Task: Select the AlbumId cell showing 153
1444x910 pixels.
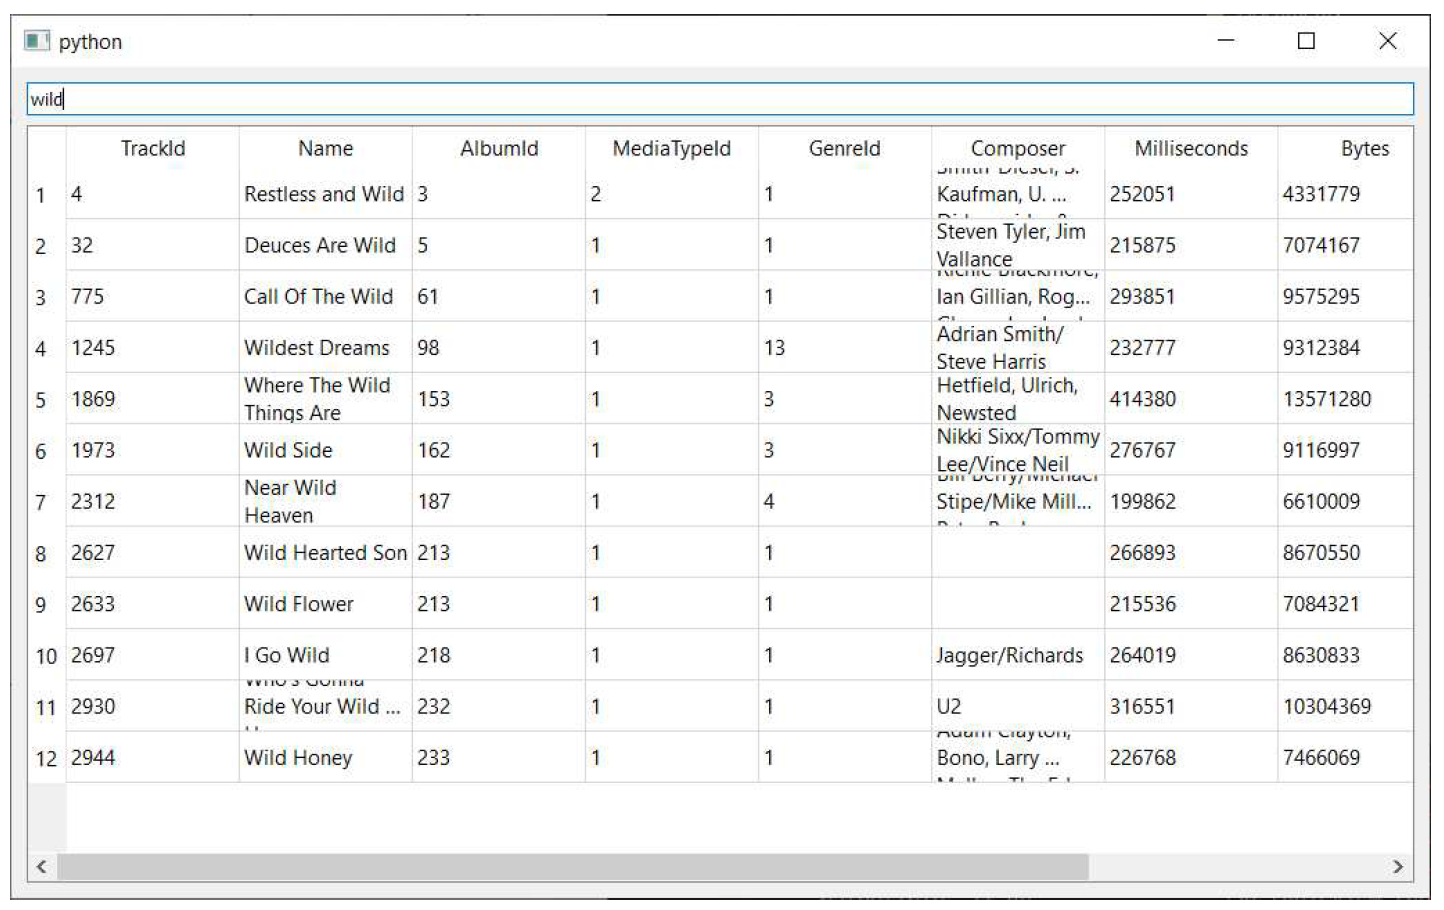Action: (499, 399)
